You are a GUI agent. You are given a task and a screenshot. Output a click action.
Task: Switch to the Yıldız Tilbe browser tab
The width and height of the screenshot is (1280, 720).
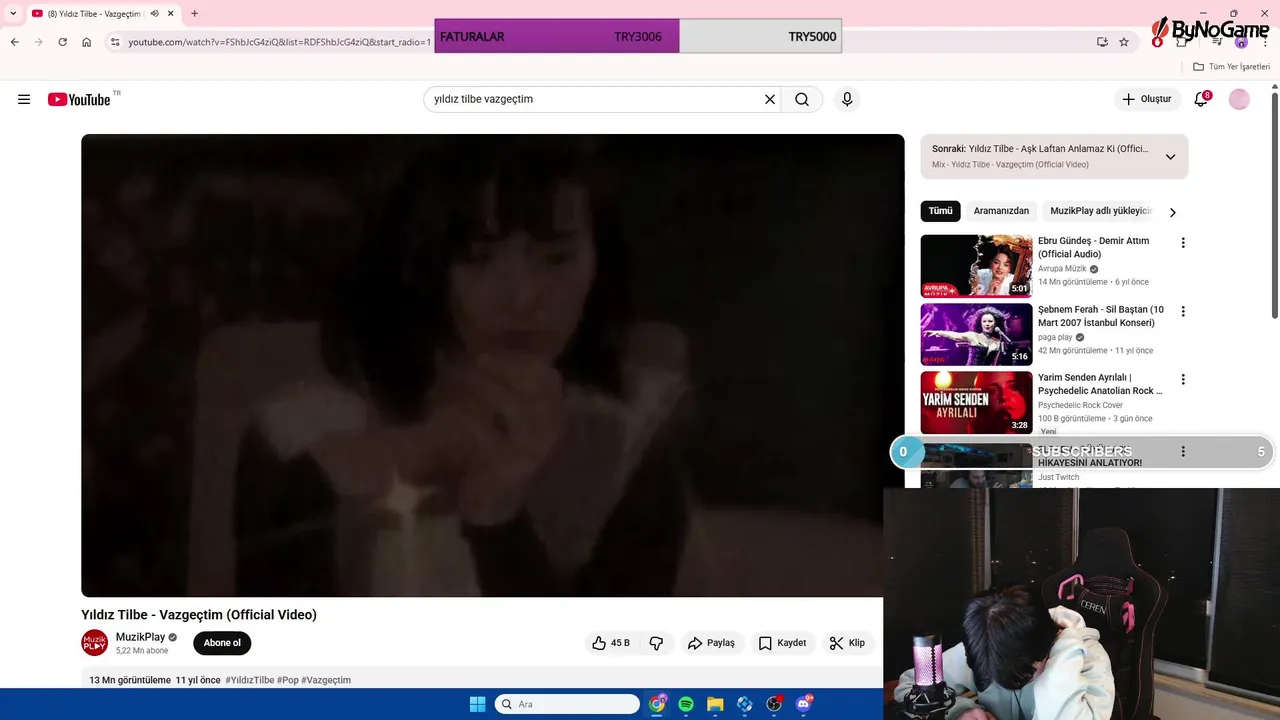pyautogui.click(x=102, y=13)
